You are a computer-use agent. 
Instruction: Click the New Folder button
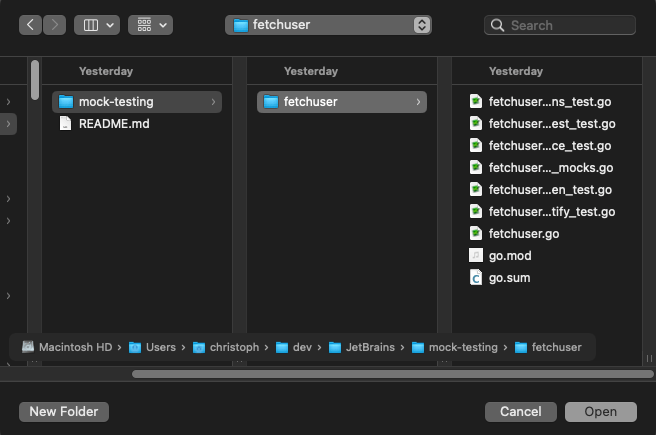pos(64,411)
